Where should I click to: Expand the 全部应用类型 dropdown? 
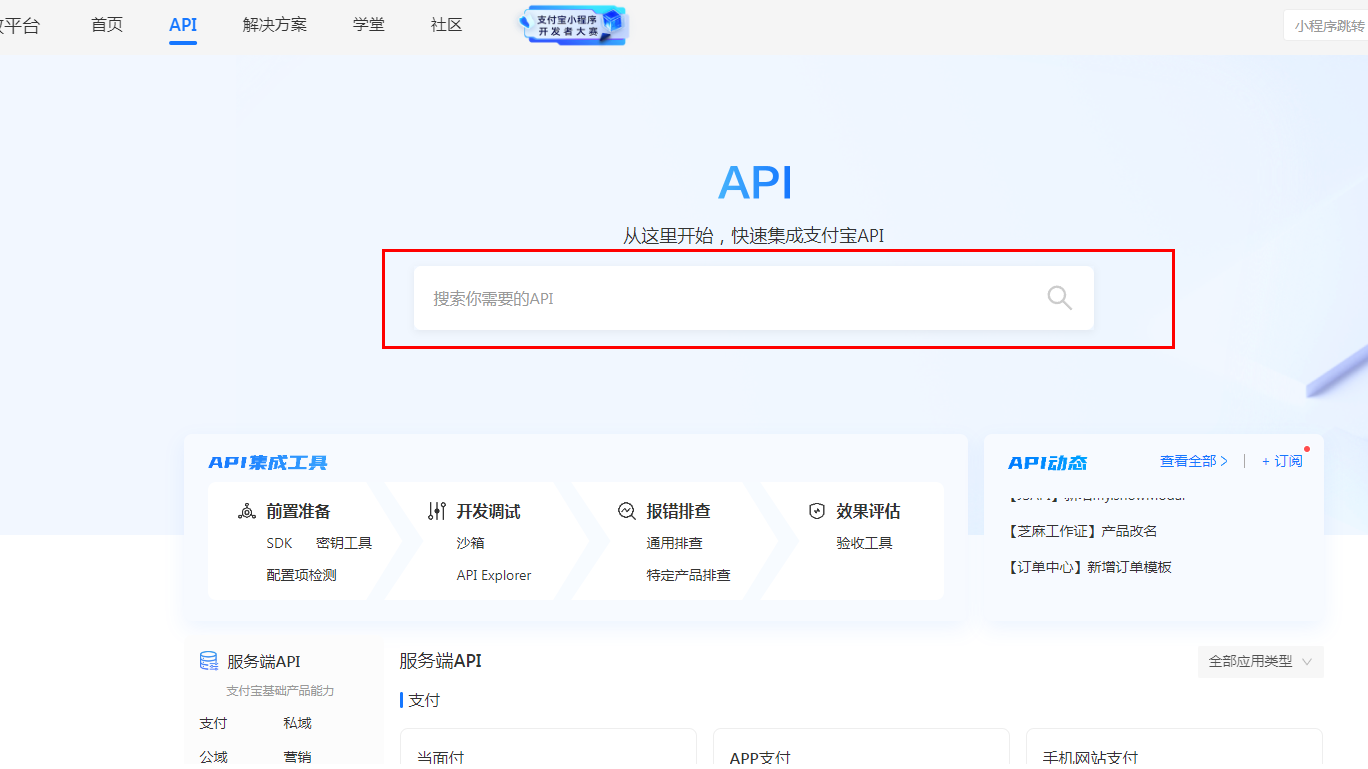click(1261, 661)
